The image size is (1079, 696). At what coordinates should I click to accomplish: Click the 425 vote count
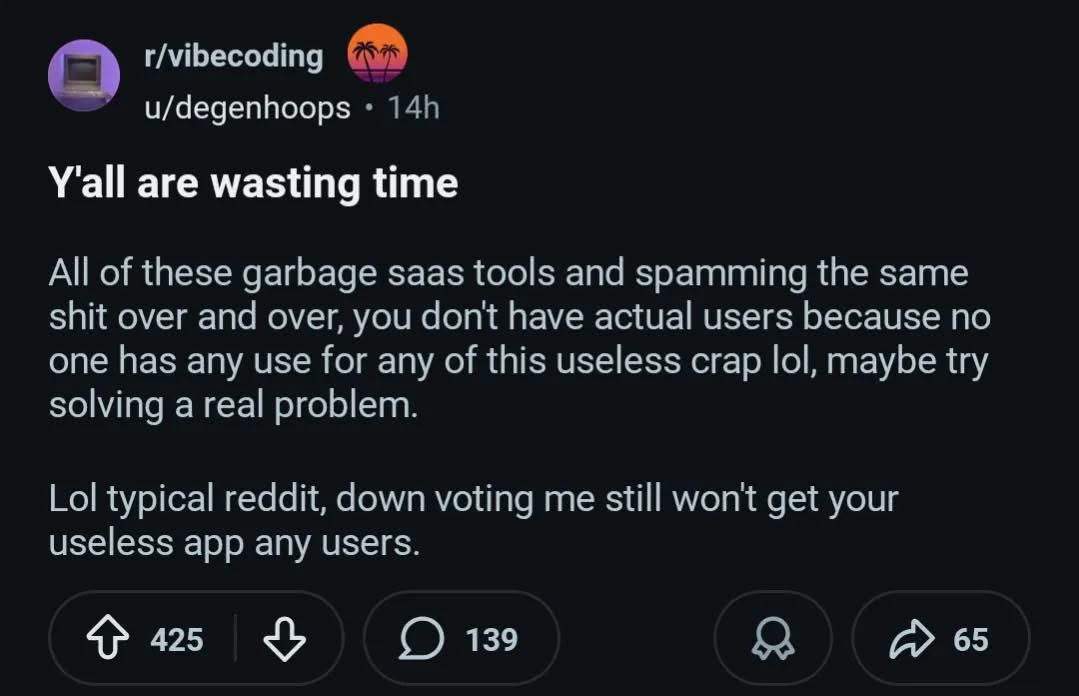(x=177, y=637)
